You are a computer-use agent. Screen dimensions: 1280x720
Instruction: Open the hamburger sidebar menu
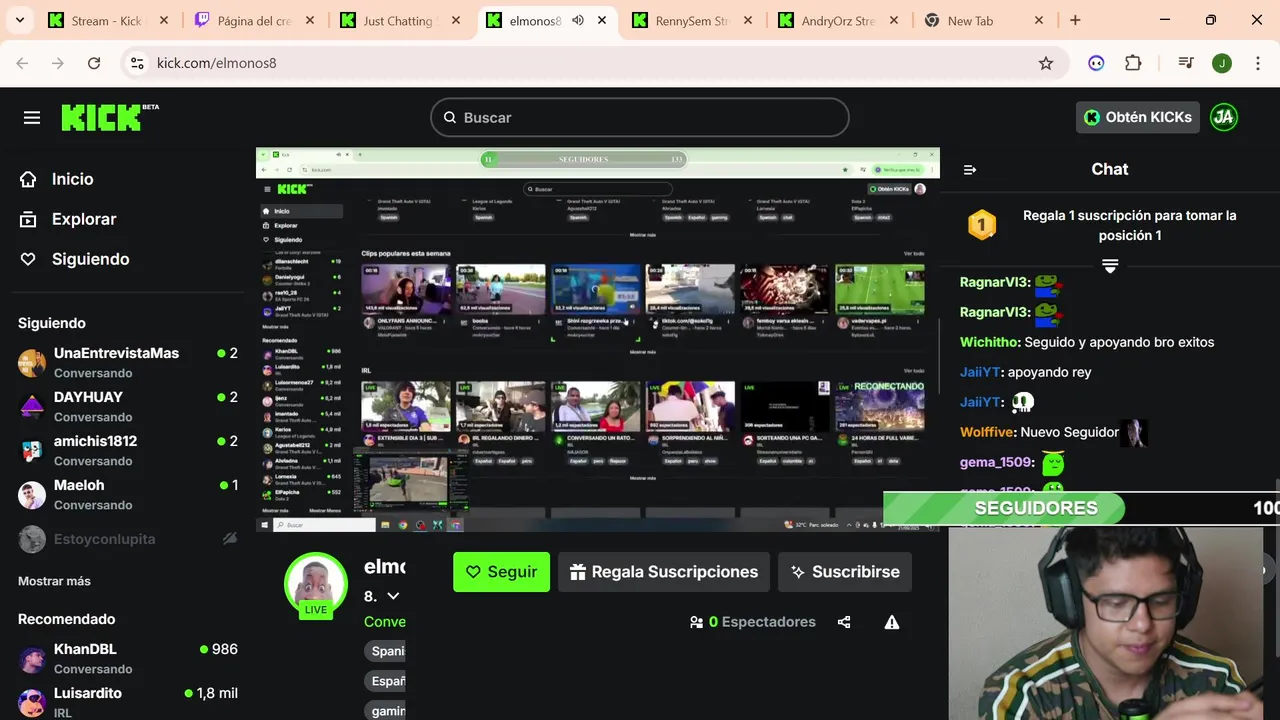pos(32,118)
